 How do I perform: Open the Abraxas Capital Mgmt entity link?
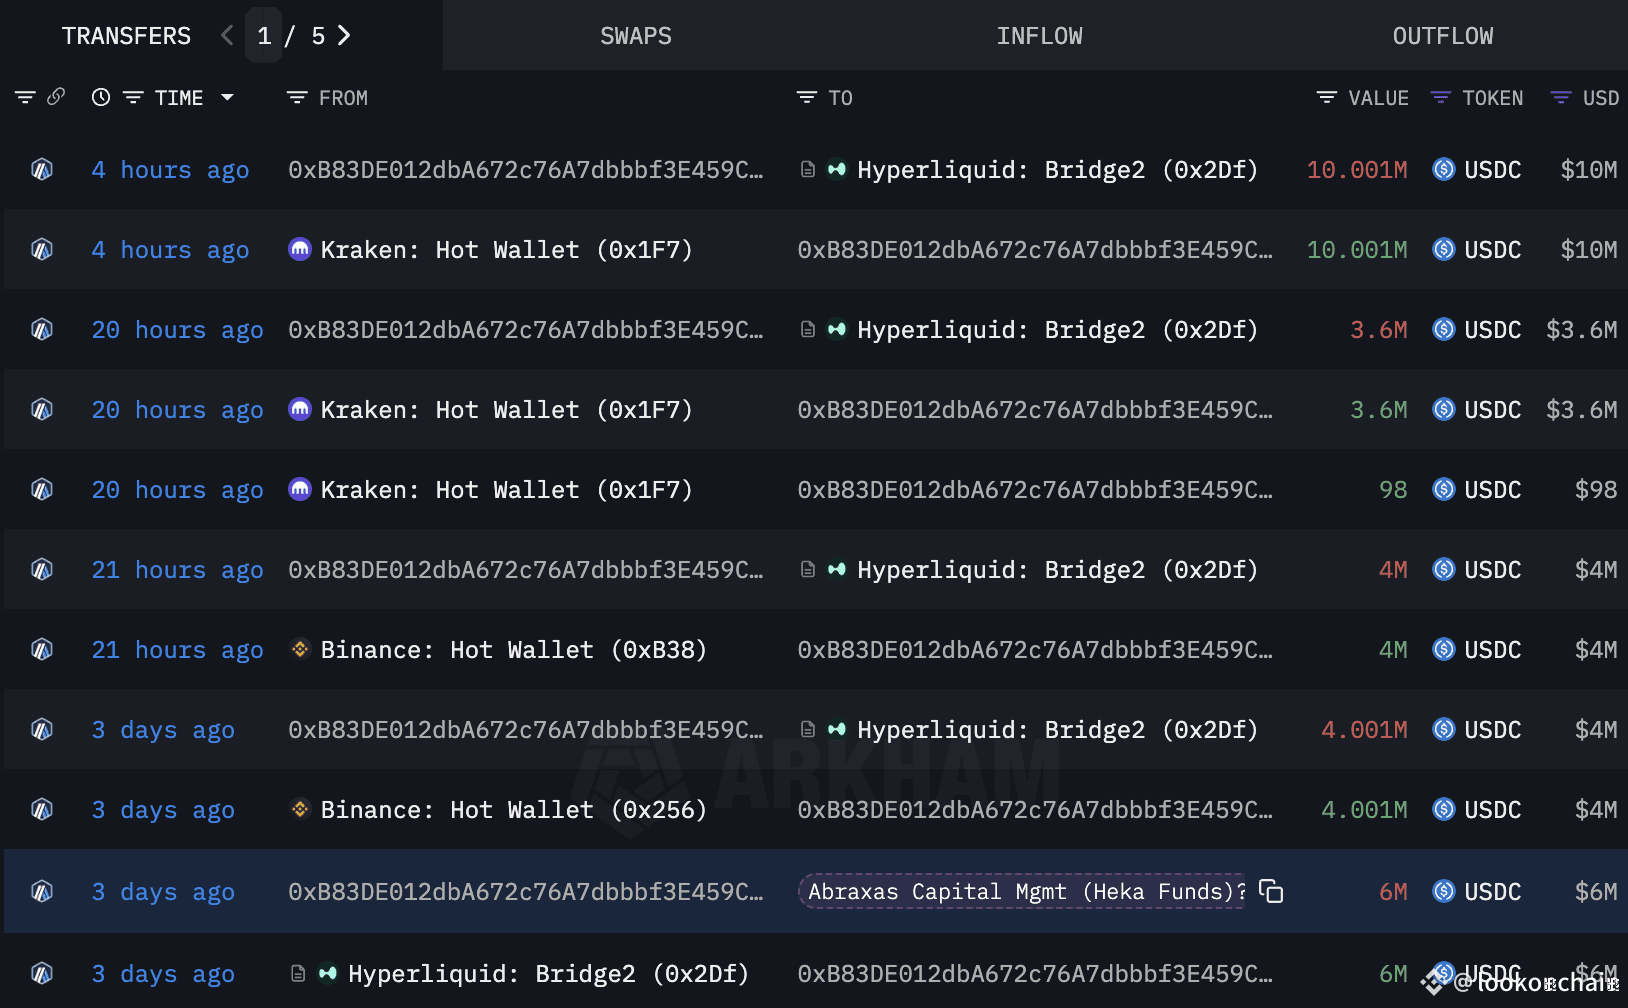coord(1020,891)
